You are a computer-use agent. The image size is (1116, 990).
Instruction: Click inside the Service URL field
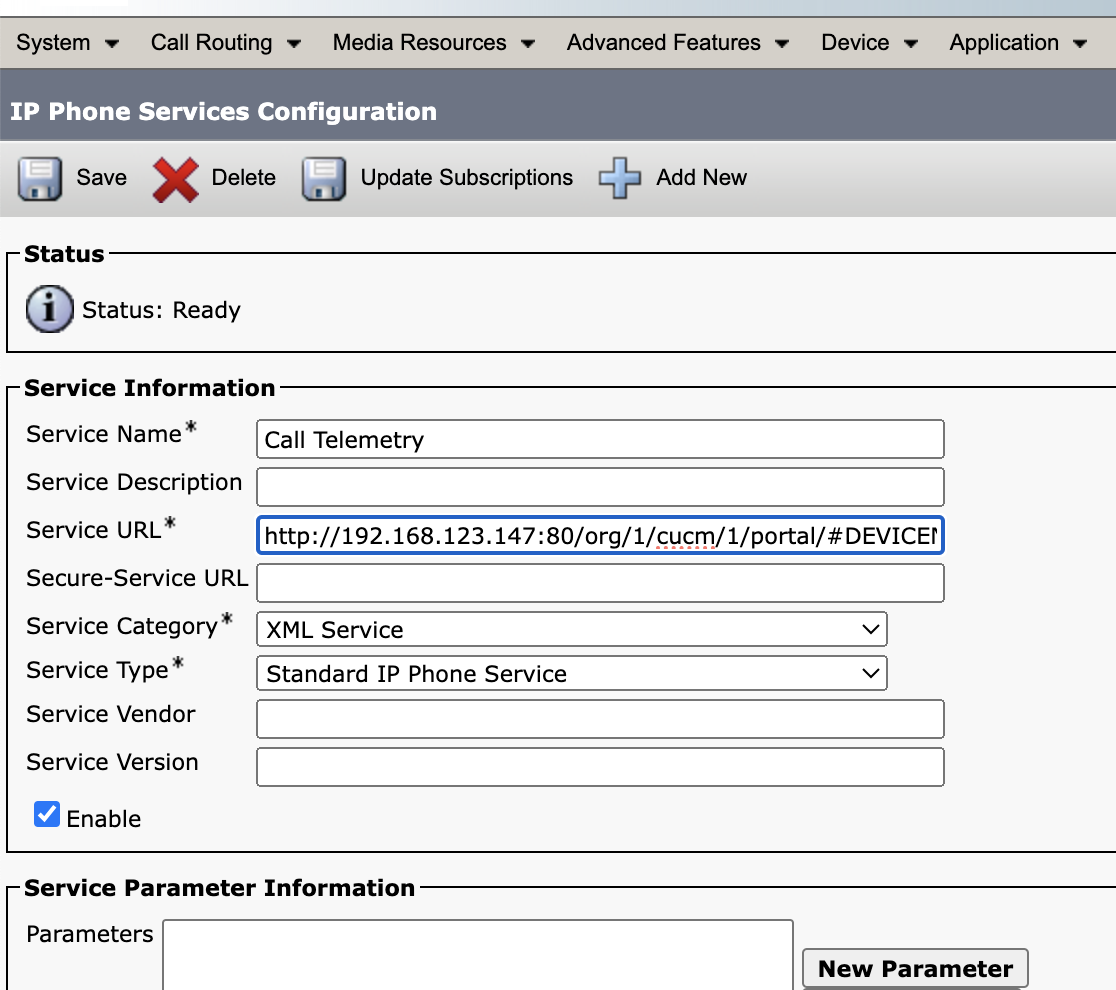[600, 537]
